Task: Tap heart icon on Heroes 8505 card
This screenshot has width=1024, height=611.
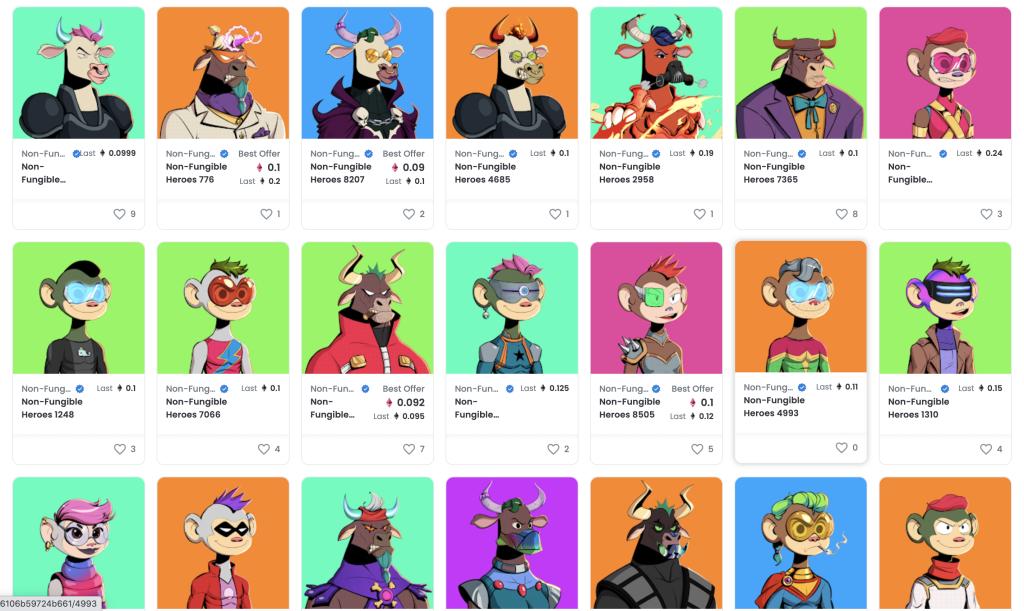Action: [x=697, y=448]
